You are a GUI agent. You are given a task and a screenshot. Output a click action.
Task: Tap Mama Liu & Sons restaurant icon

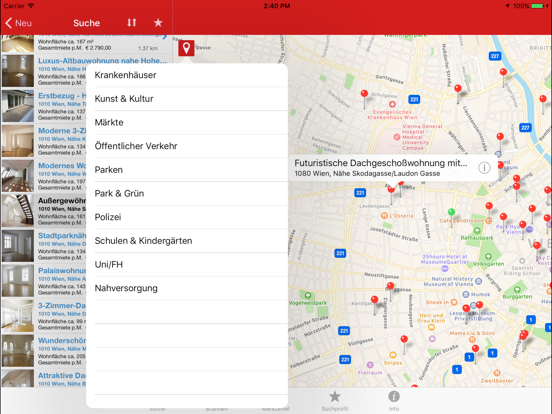click(472, 340)
